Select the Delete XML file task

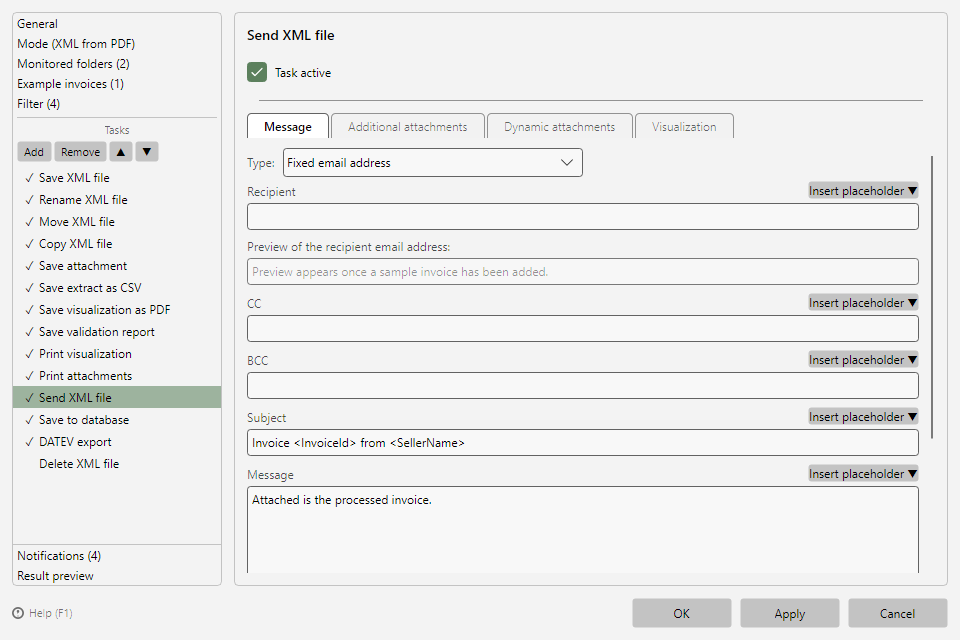coord(117,464)
